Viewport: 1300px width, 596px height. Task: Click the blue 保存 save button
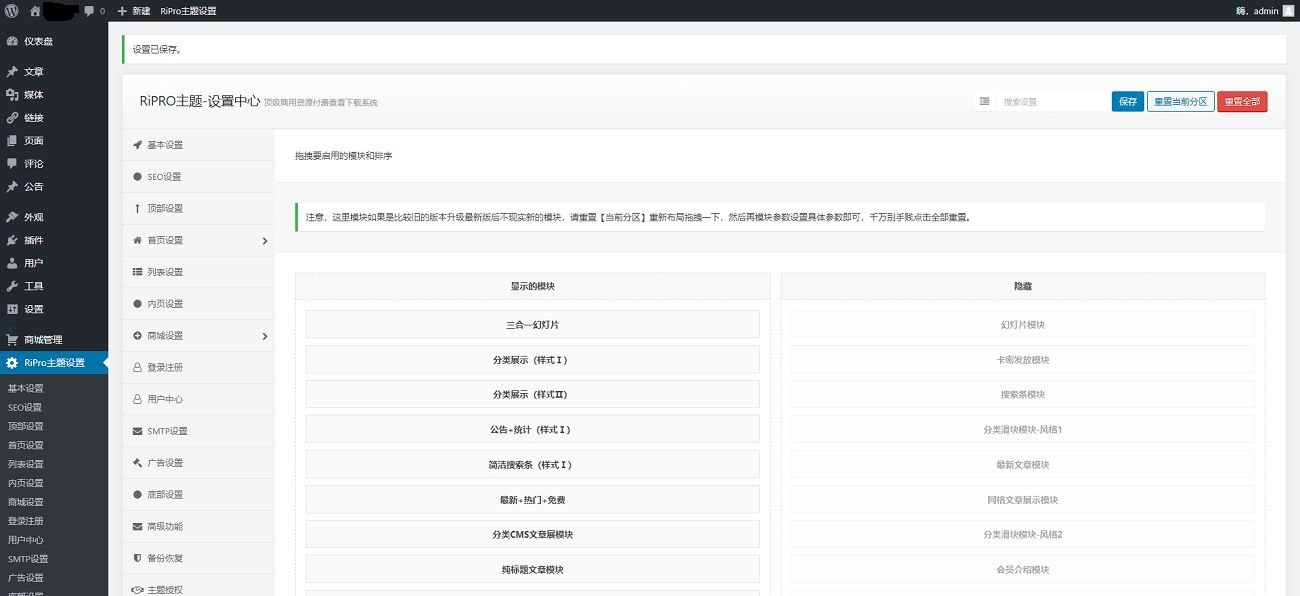tap(1128, 102)
